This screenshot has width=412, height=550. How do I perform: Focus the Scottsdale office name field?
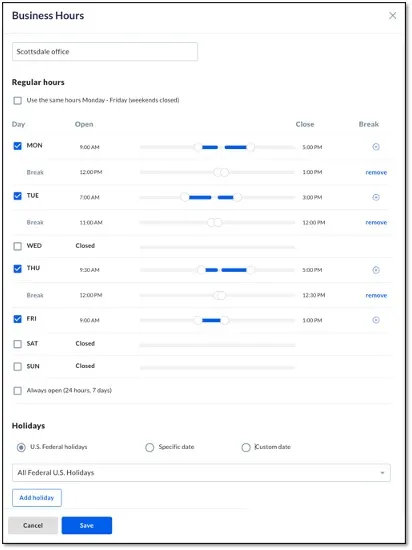(105, 52)
